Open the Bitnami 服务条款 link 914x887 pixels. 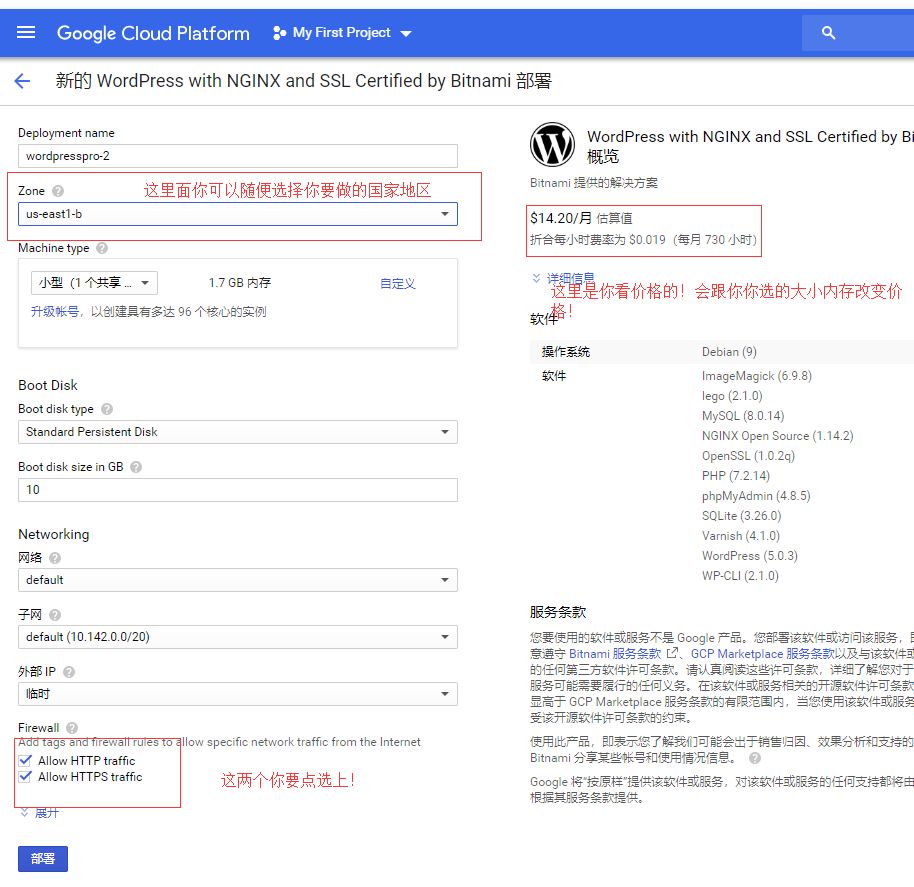[x=615, y=654]
